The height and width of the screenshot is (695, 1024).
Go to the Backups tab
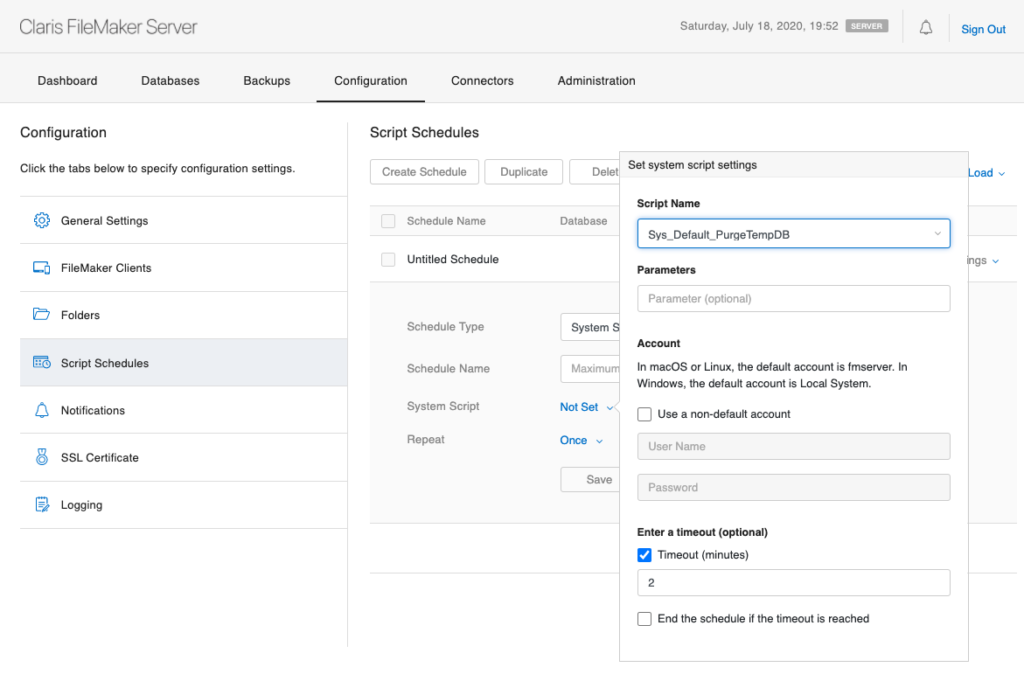(266, 80)
